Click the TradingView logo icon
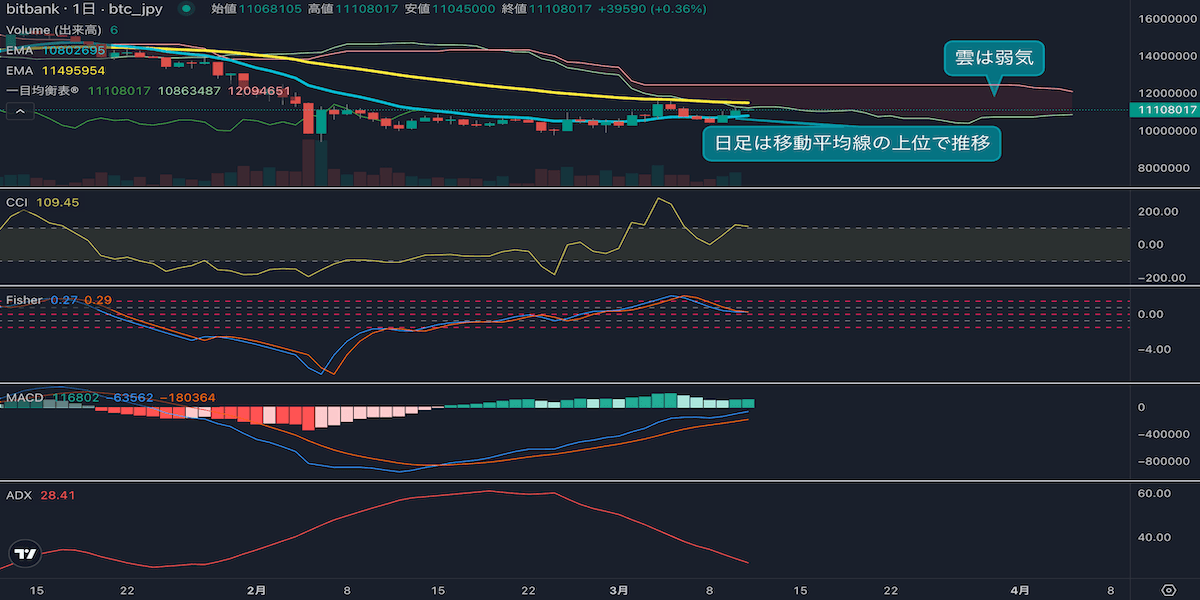This screenshot has width=1200, height=600. (25, 553)
